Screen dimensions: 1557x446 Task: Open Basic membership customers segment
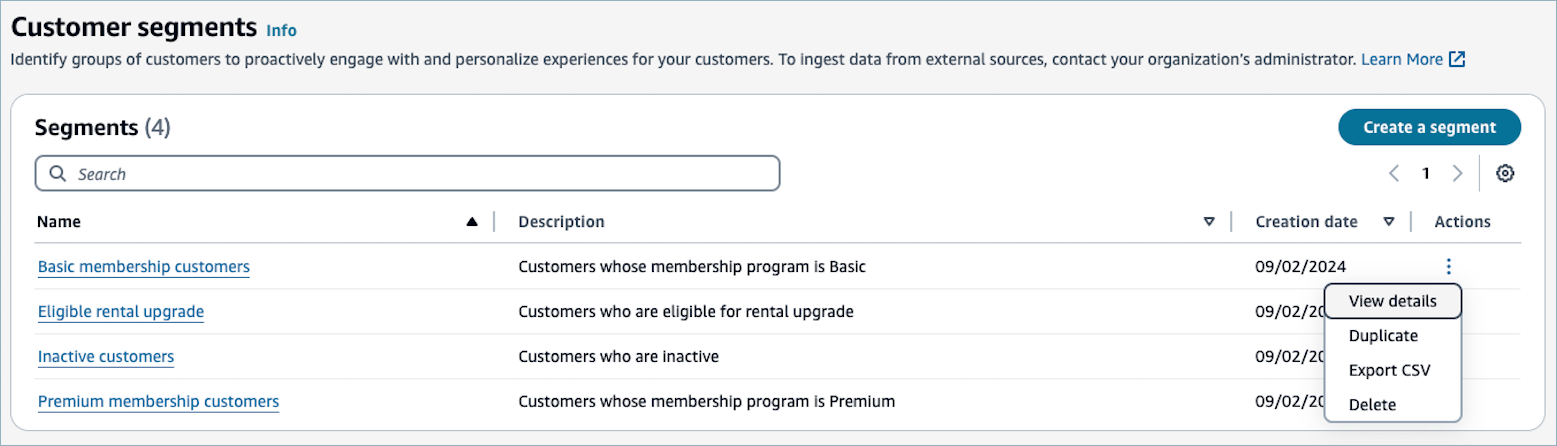(144, 267)
